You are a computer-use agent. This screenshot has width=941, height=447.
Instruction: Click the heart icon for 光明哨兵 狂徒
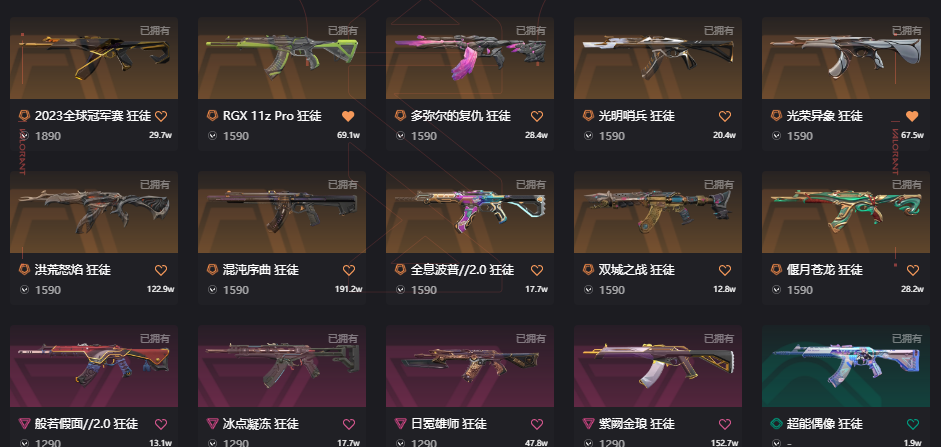pyautogui.click(x=724, y=116)
